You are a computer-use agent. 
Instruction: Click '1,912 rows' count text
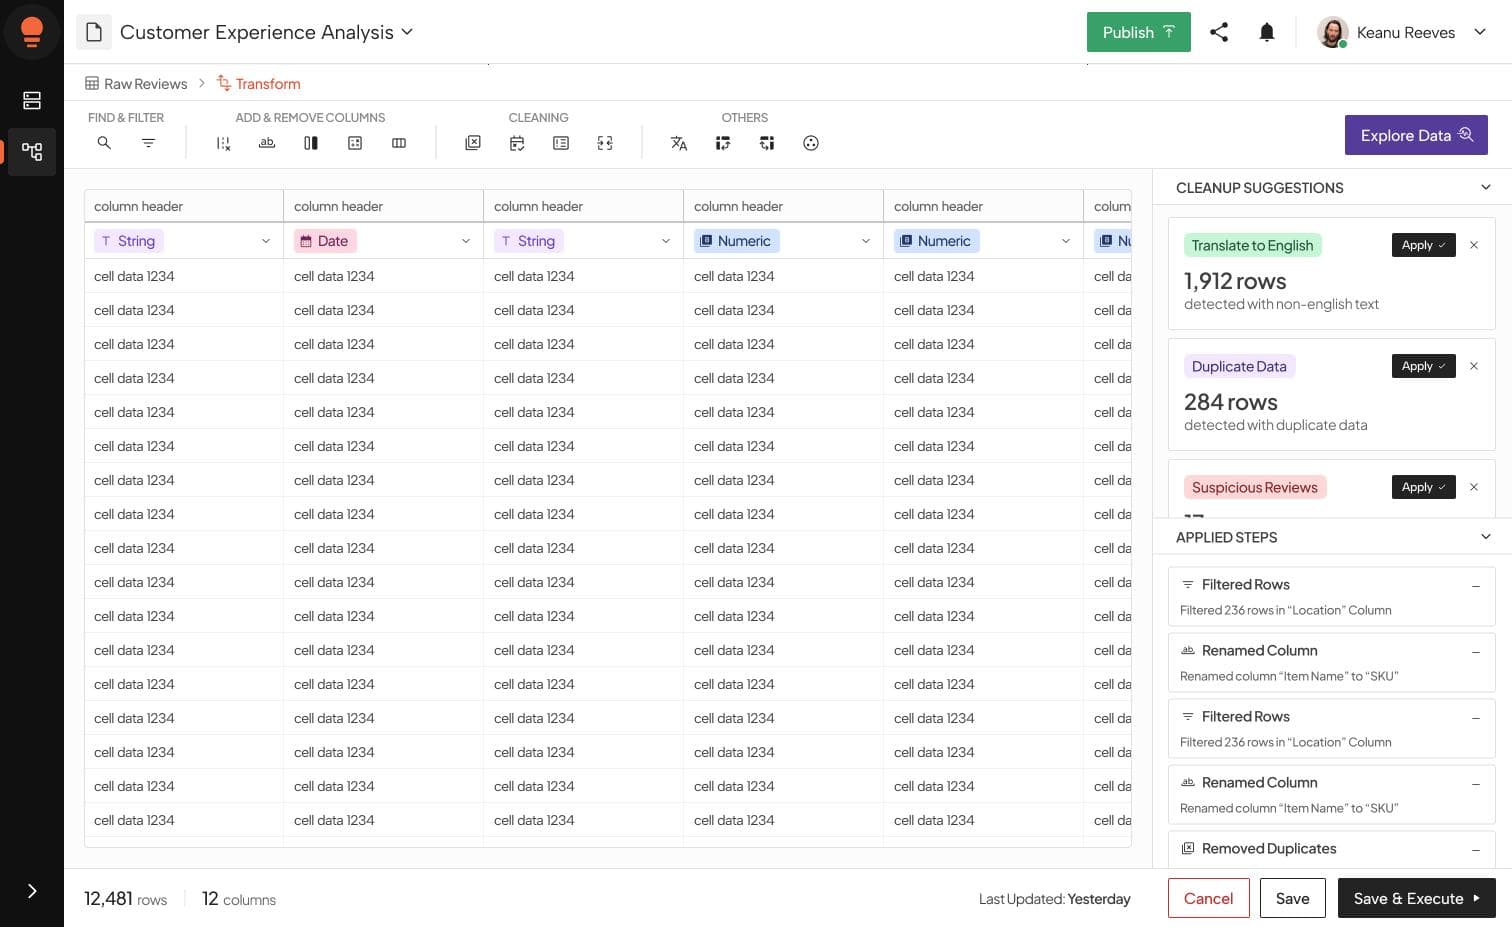[1235, 281]
